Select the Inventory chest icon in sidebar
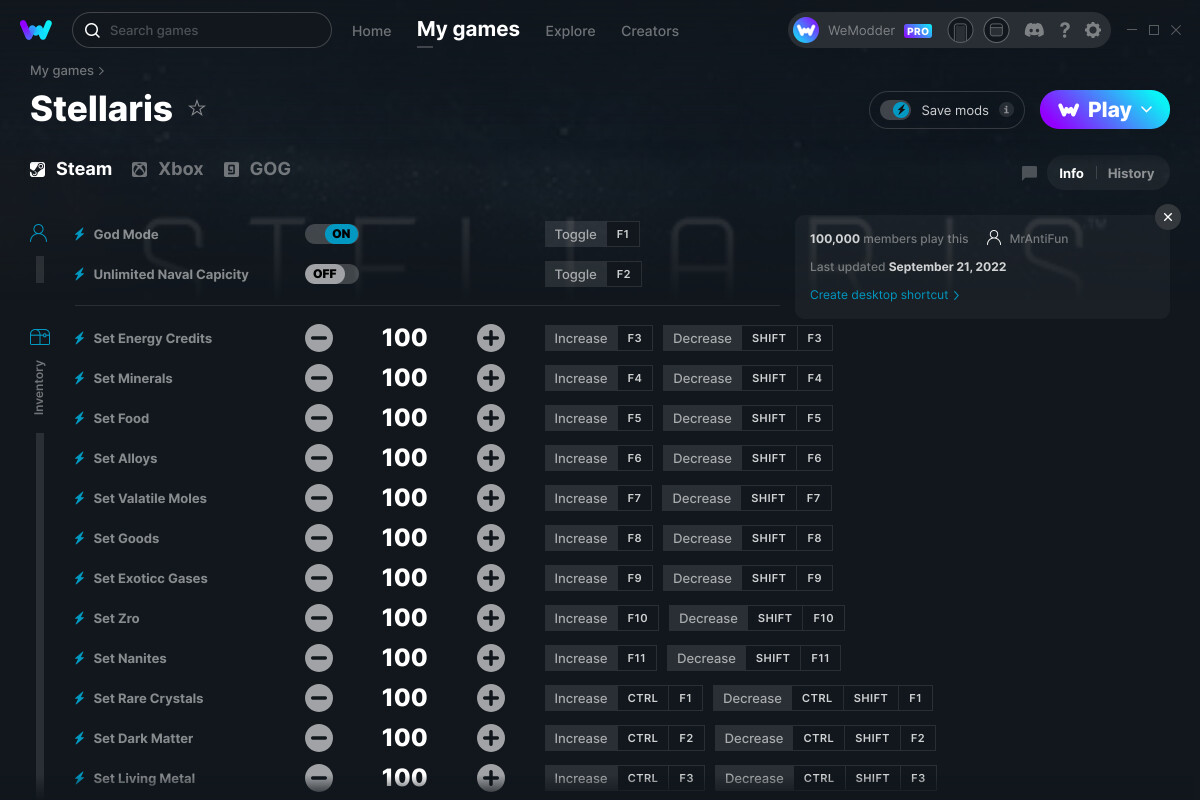Image resolution: width=1200 pixels, height=800 pixels. pos(39,337)
